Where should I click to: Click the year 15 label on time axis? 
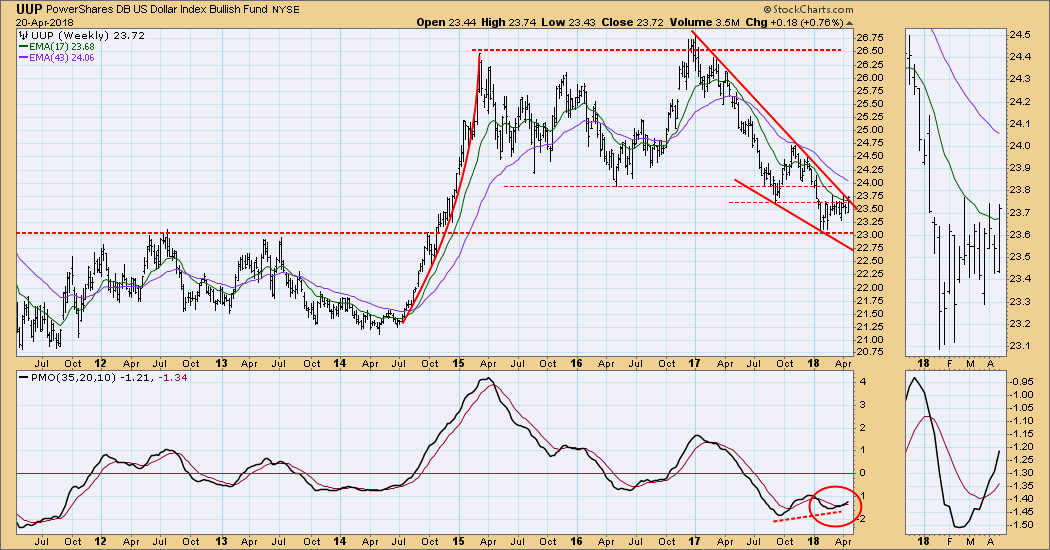[x=461, y=365]
